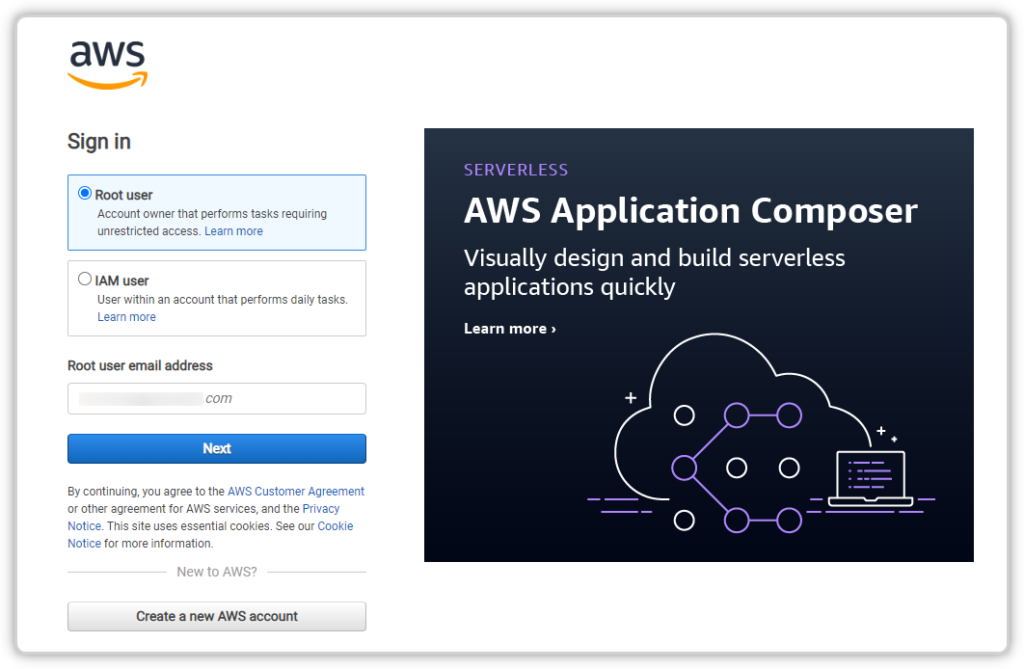1024x669 pixels.
Task: Click the New to AWS? text
Action: point(217,572)
